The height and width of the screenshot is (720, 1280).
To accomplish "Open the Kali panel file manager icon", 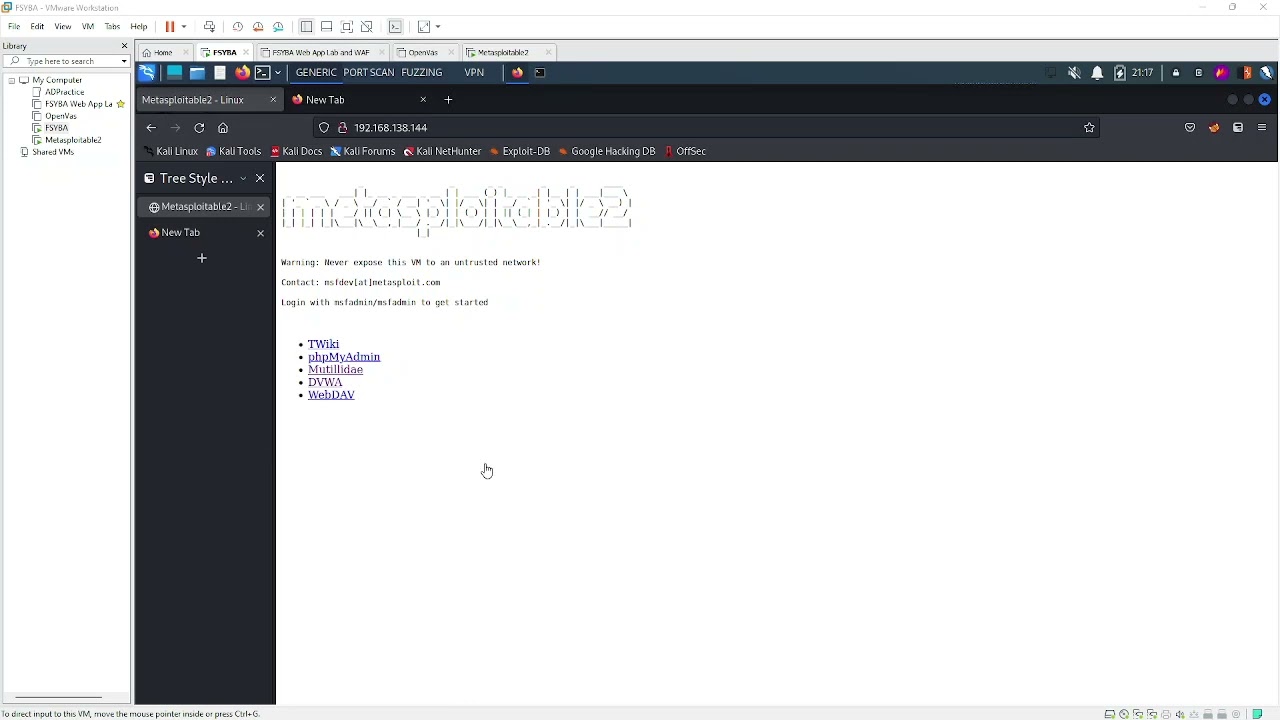I will [197, 72].
